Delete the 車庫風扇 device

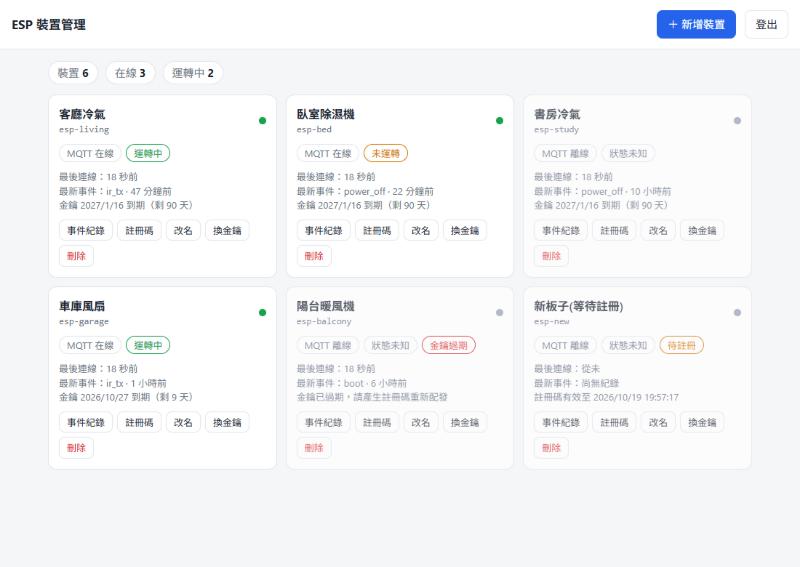(77, 448)
